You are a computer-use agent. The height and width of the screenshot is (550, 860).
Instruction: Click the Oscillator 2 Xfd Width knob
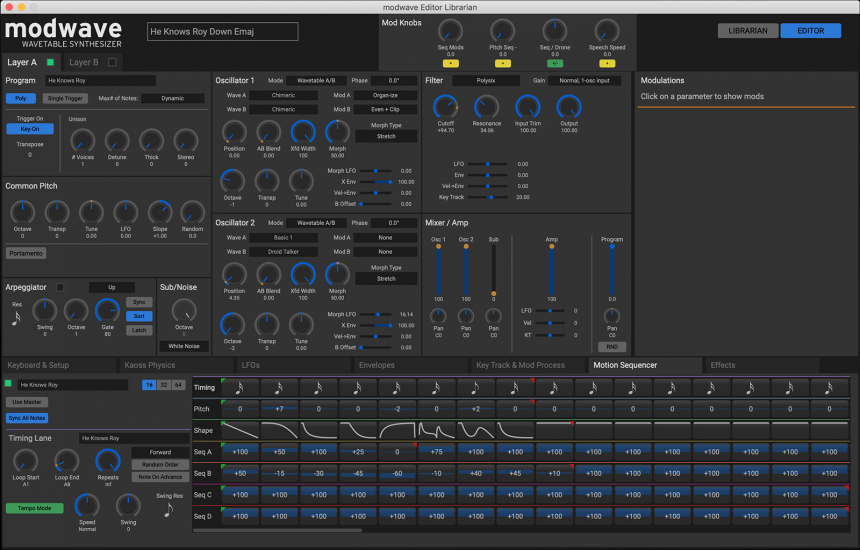click(303, 275)
